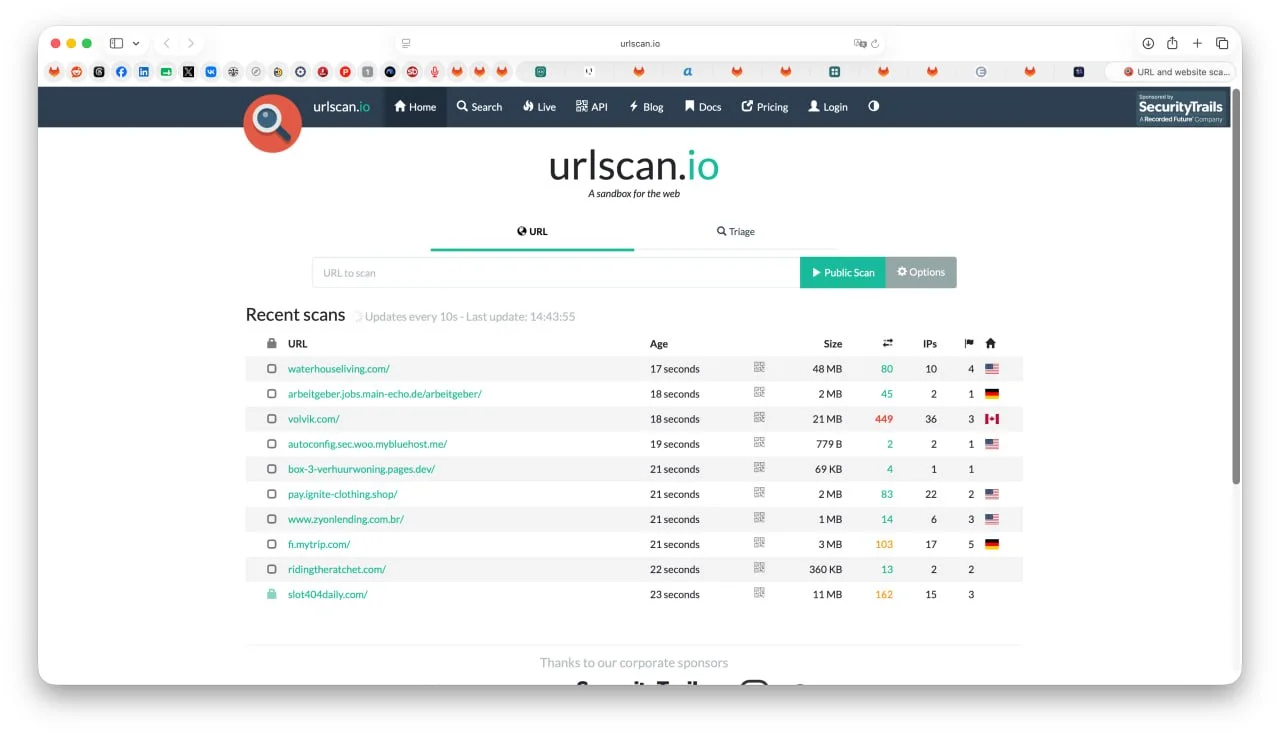This screenshot has width=1280, height=735.
Task: Open the slot404daily.com/ scan result
Action: point(327,594)
